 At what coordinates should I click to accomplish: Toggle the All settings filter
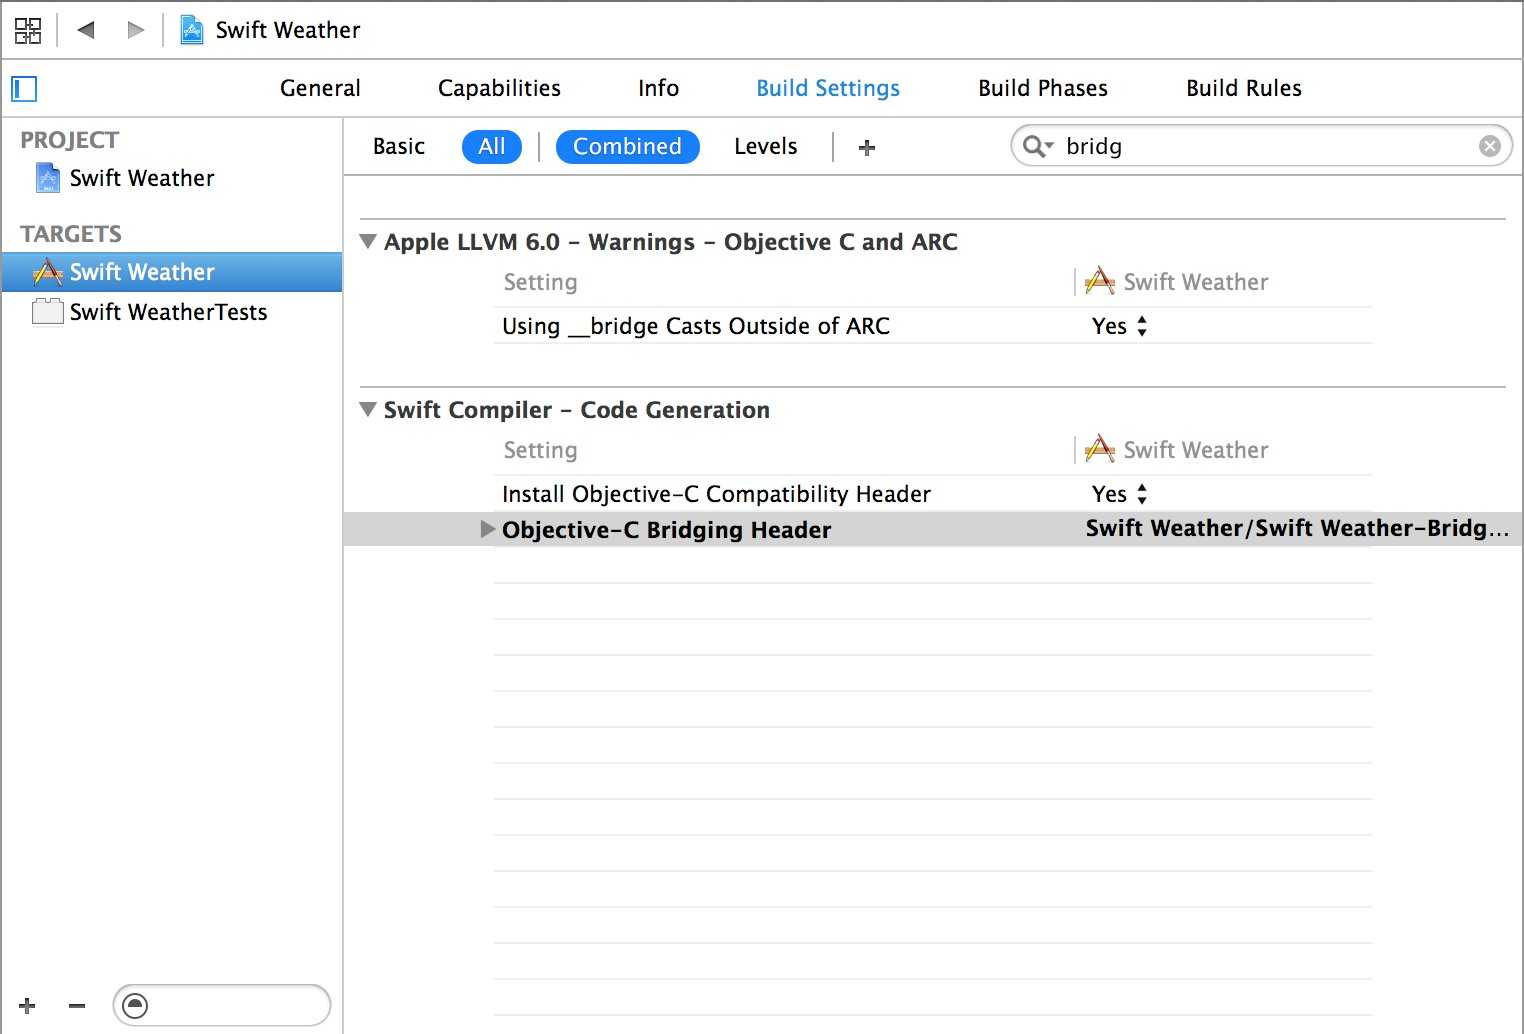(492, 147)
